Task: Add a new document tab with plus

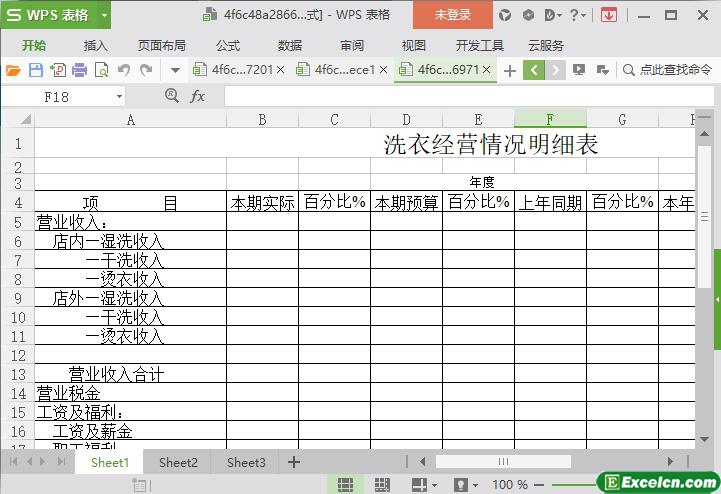Action: pyautogui.click(x=509, y=71)
